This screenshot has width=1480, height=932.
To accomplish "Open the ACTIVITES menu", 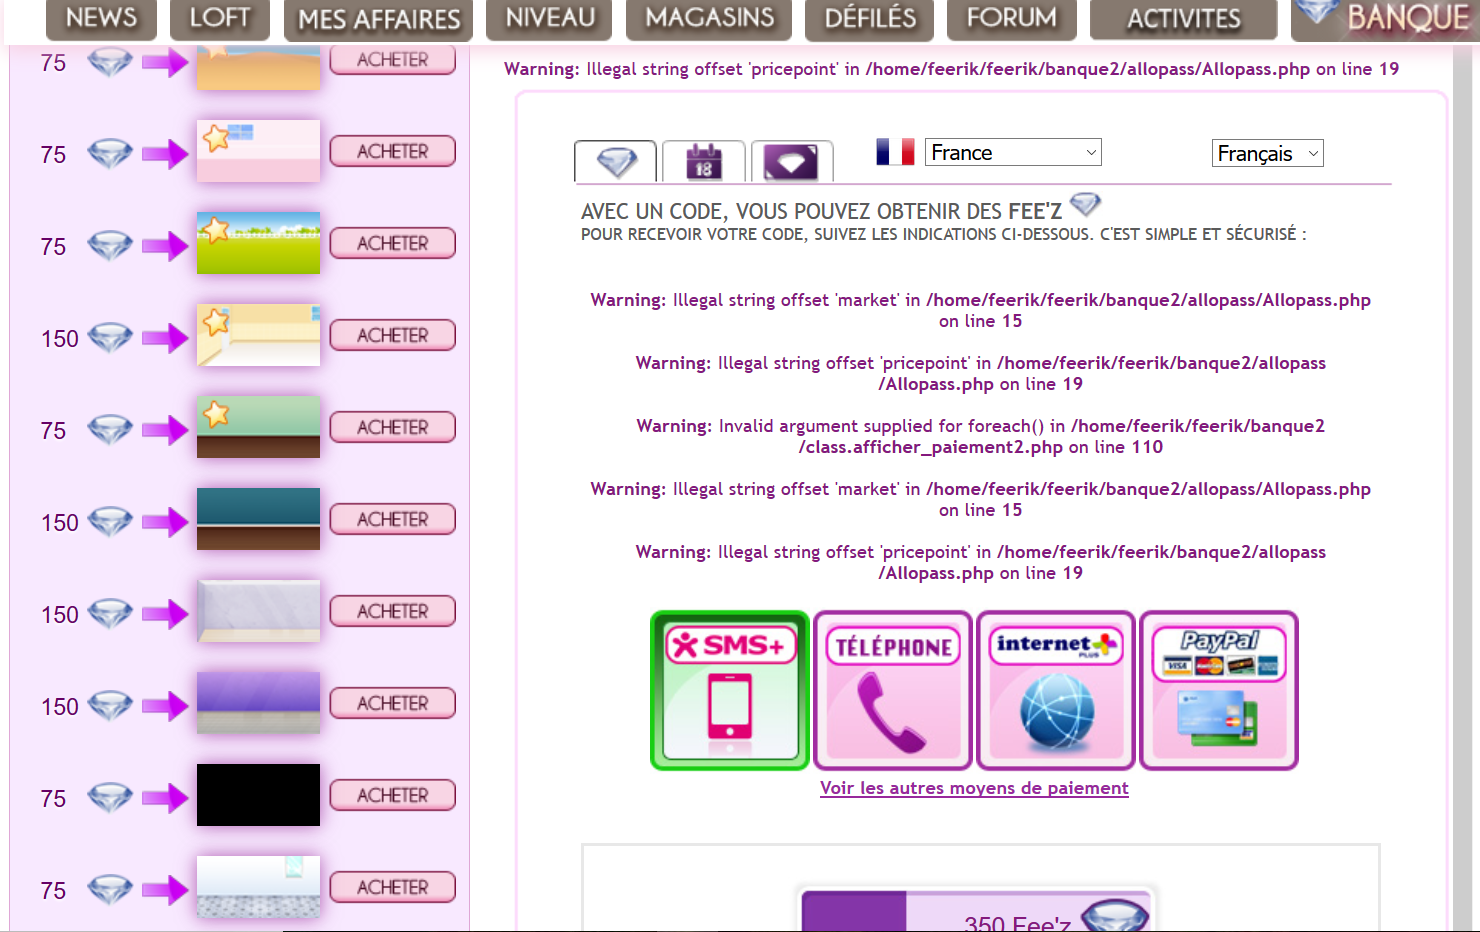I will pyautogui.click(x=1183, y=18).
